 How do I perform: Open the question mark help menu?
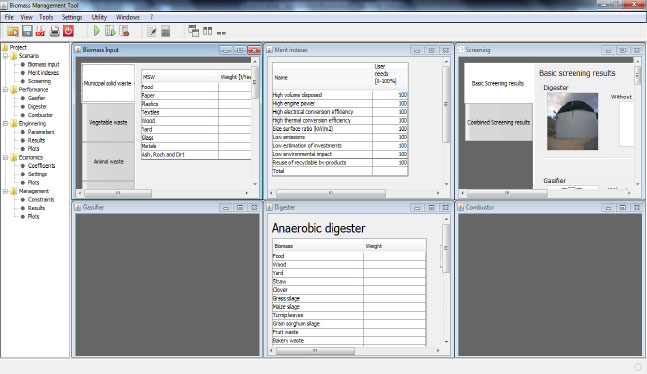coord(151,17)
